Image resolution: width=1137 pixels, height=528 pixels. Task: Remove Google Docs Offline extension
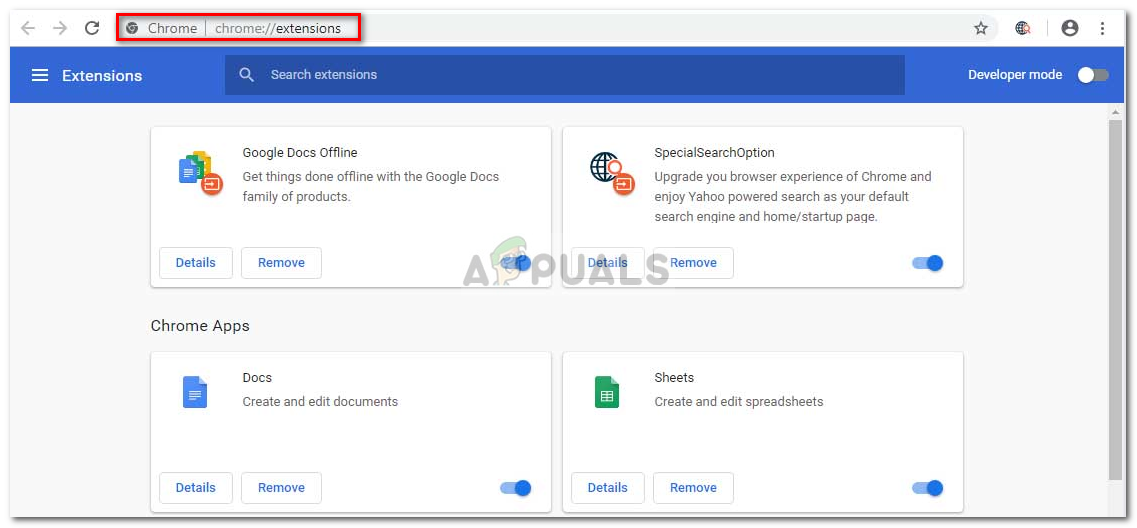click(281, 263)
